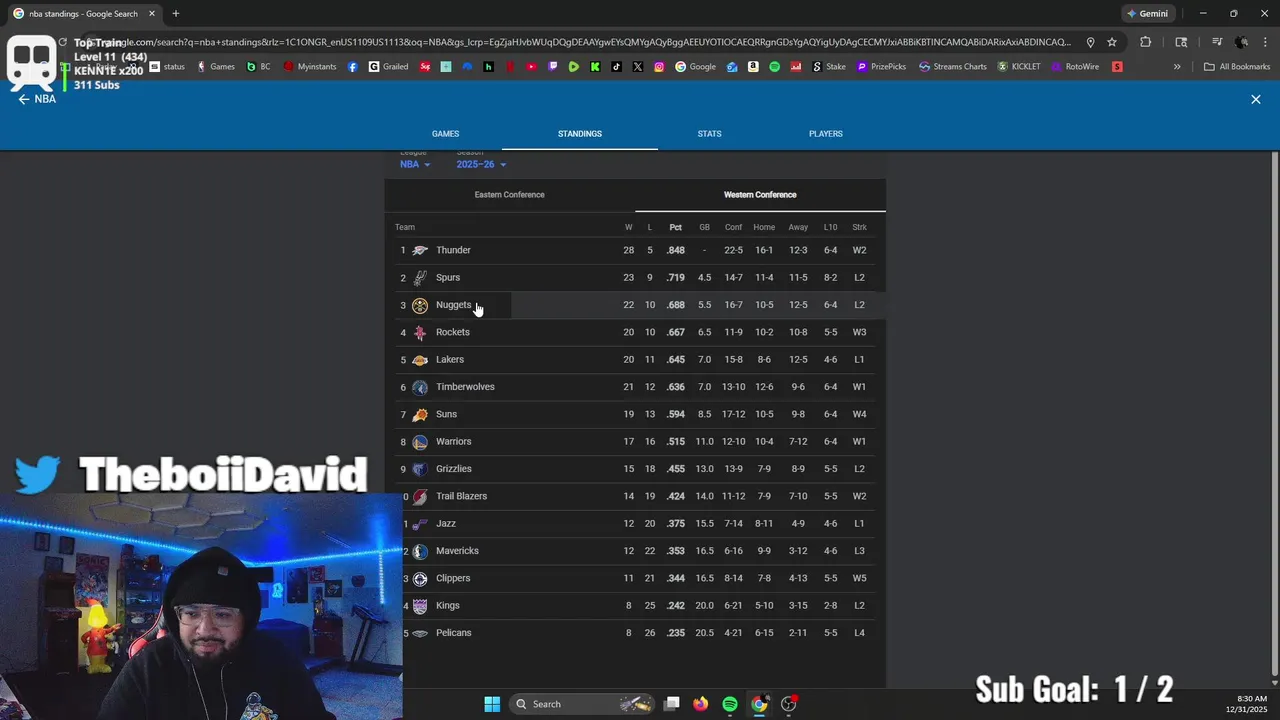Open Spotify from the taskbar
The image size is (1280, 720).
[730, 704]
